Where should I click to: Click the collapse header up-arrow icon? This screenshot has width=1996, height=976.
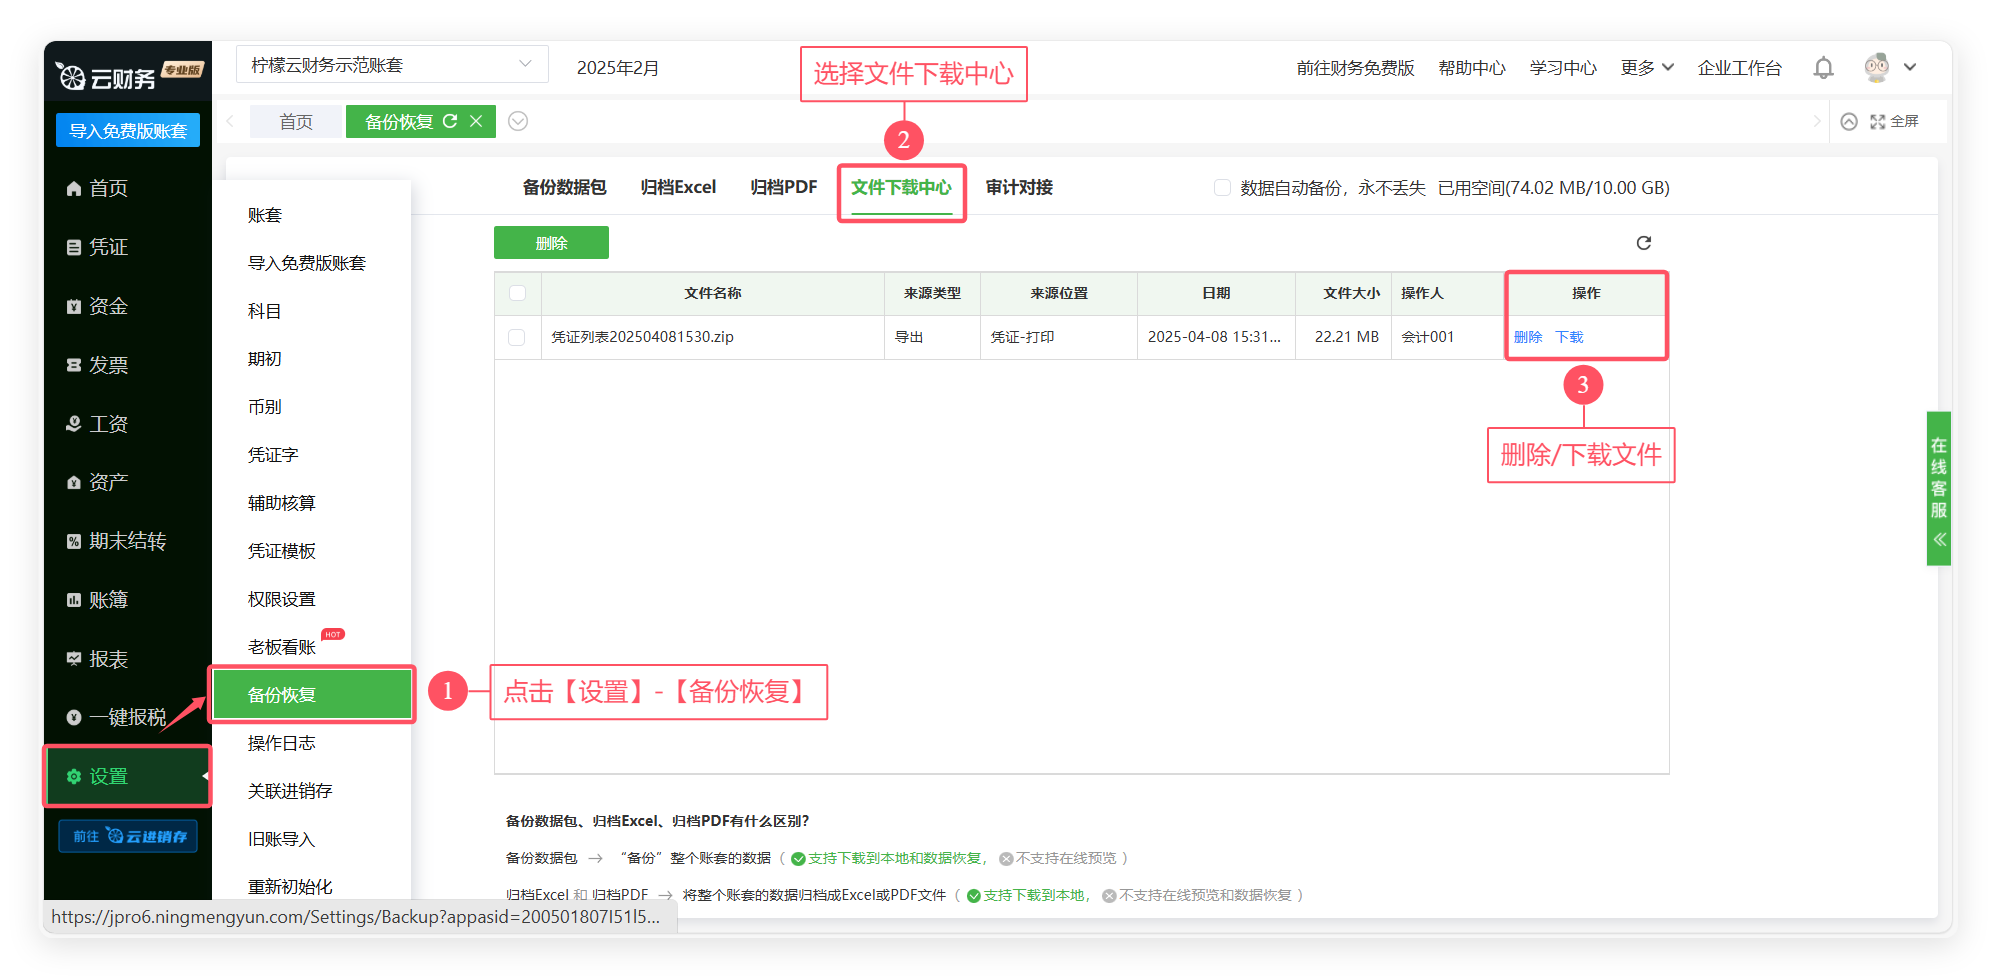(x=1849, y=121)
